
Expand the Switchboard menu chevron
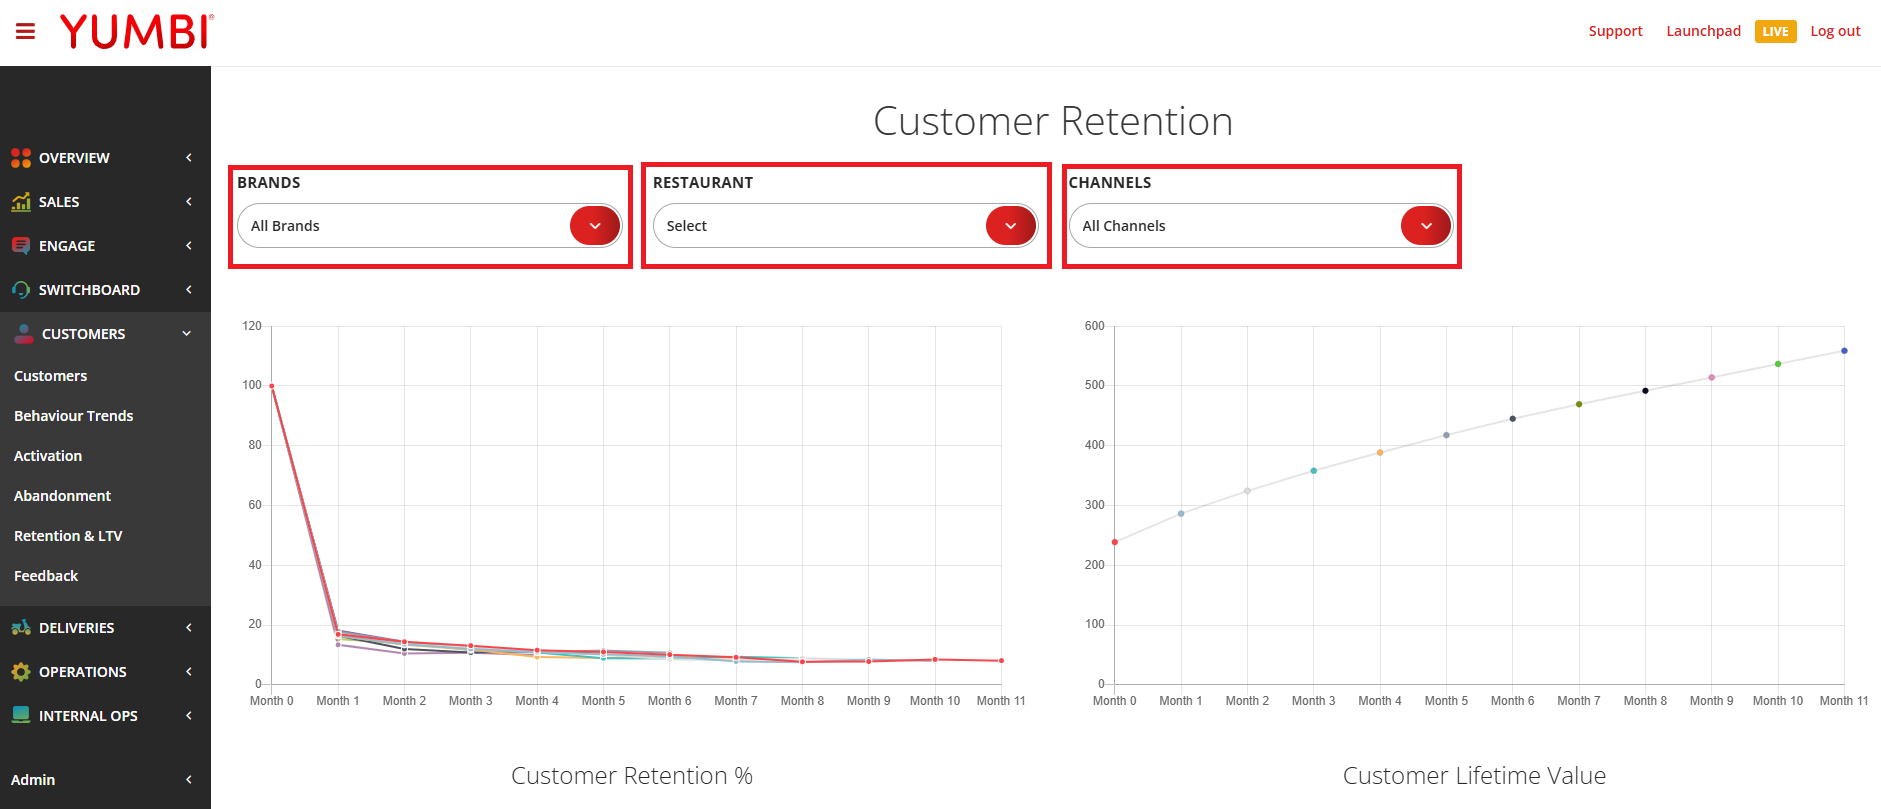coord(189,290)
